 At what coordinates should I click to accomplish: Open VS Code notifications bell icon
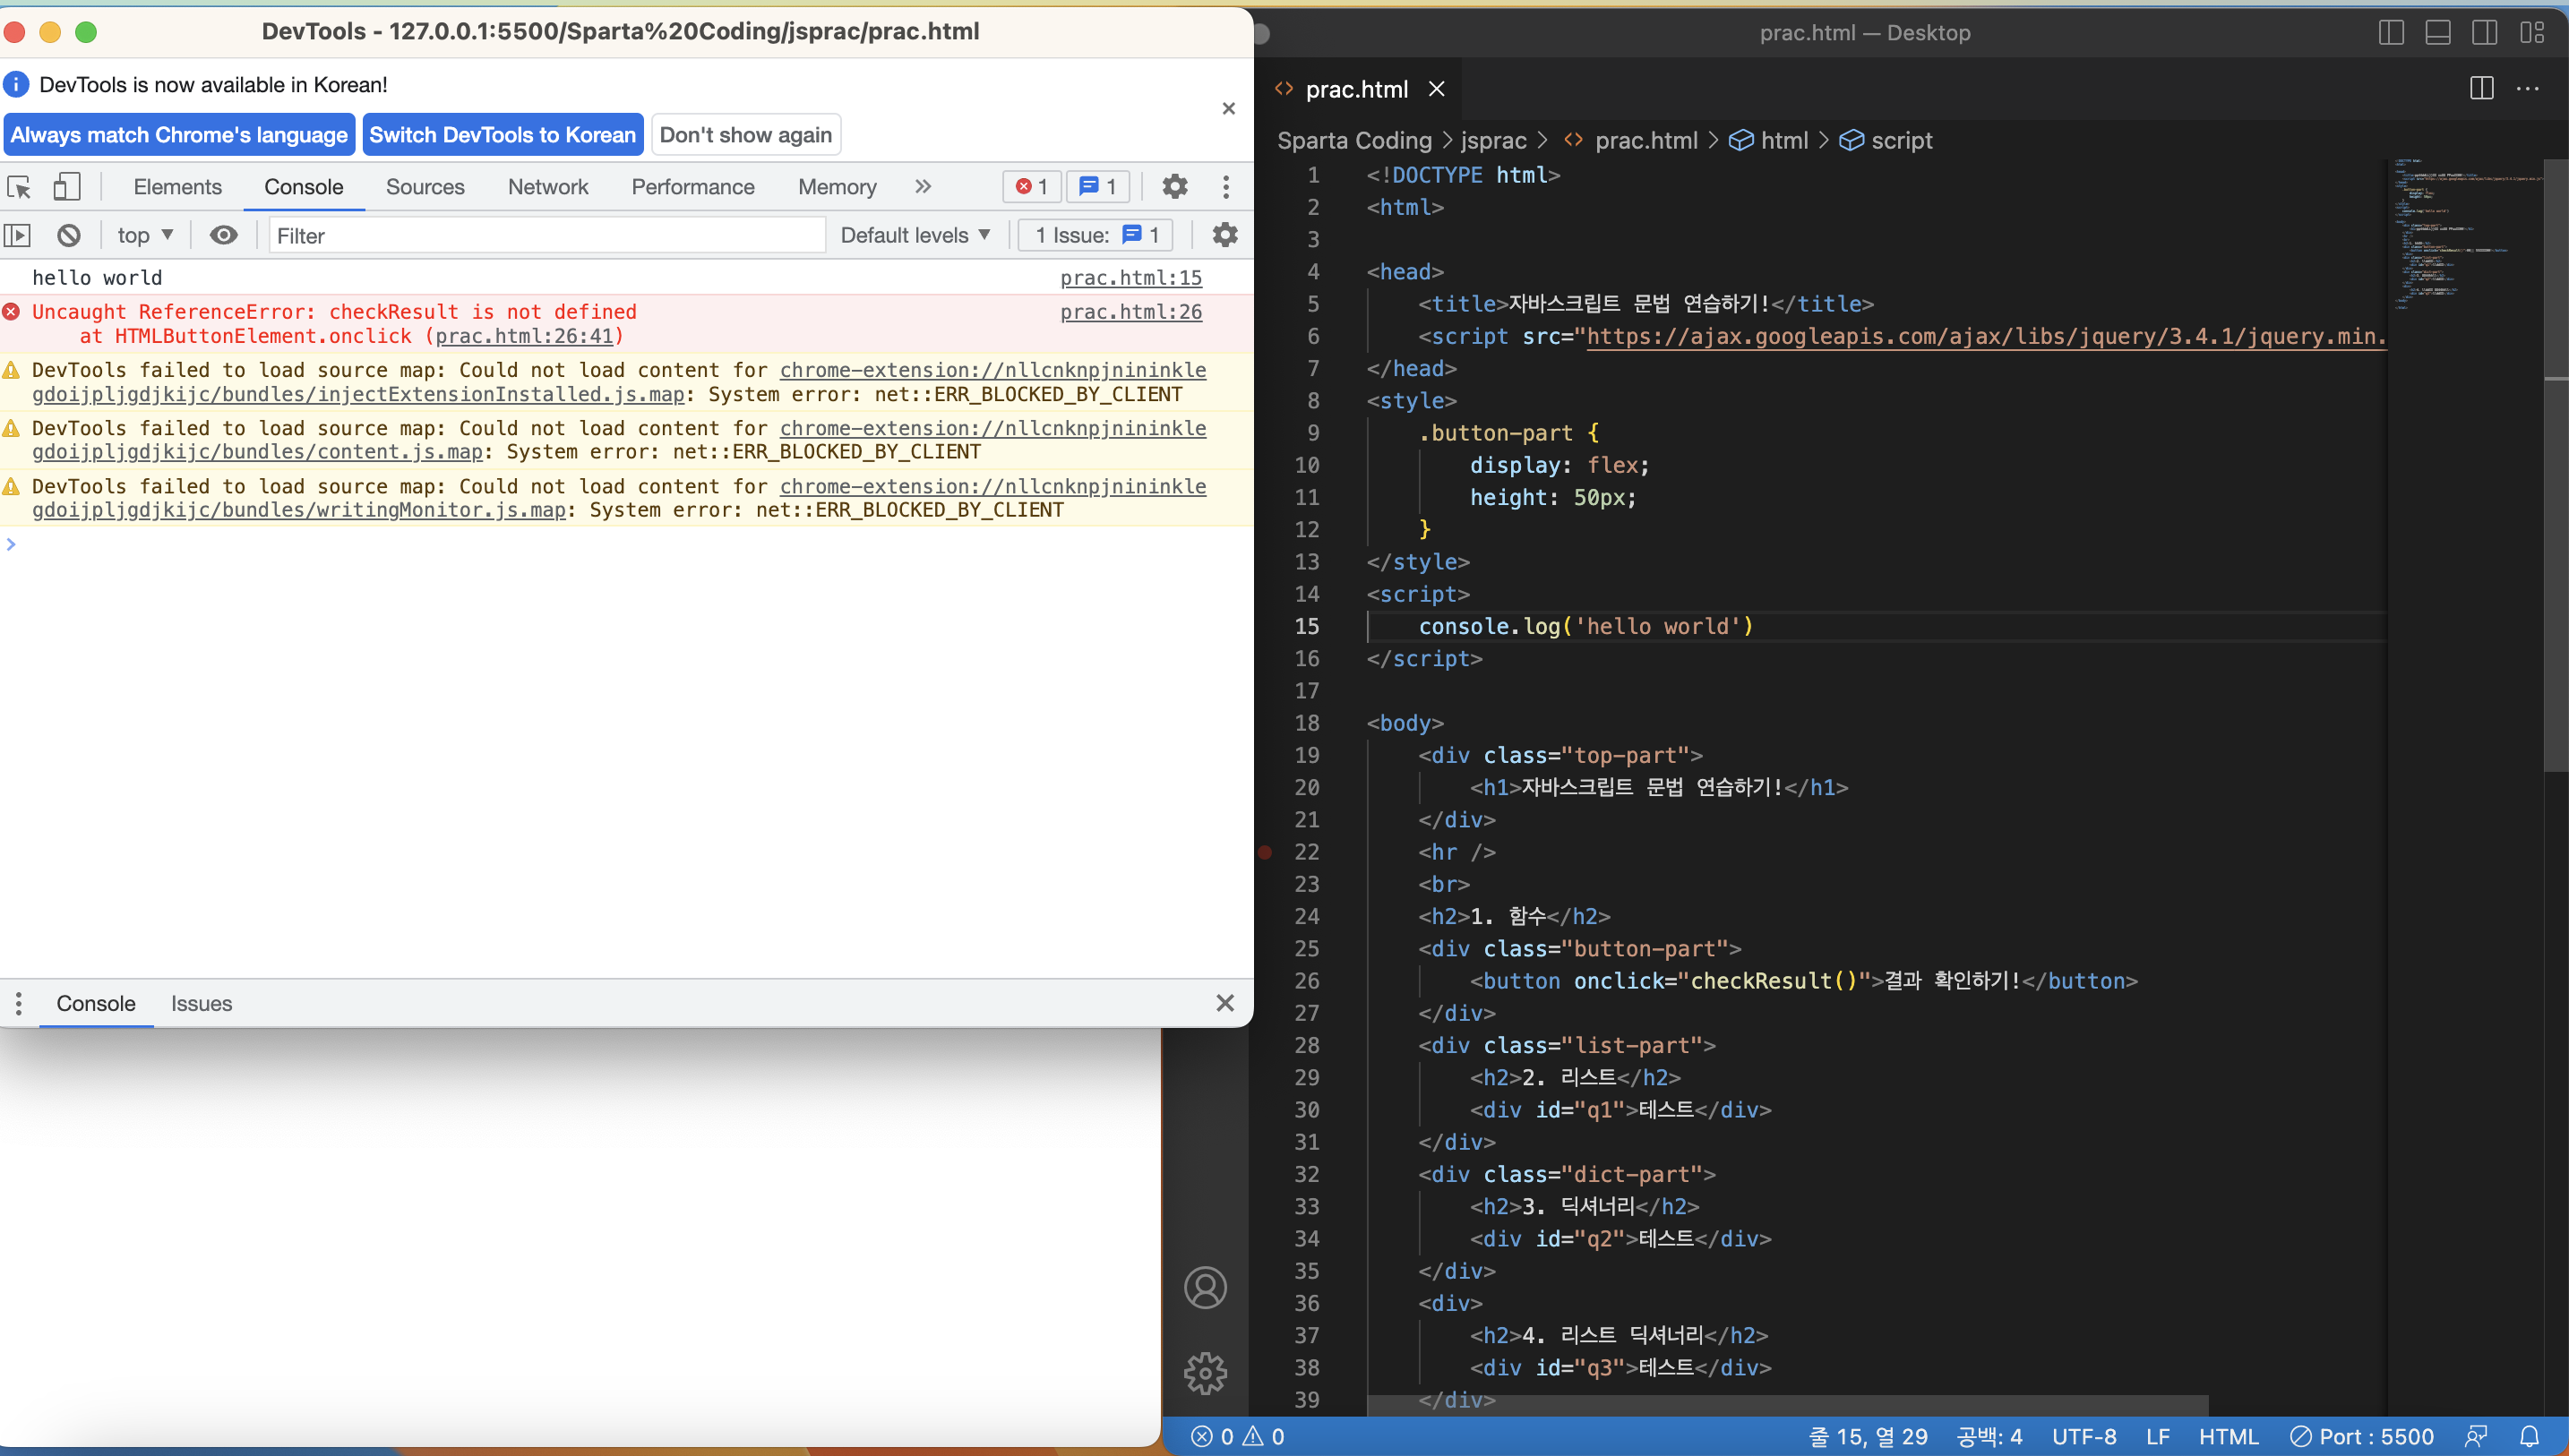tap(2529, 1437)
